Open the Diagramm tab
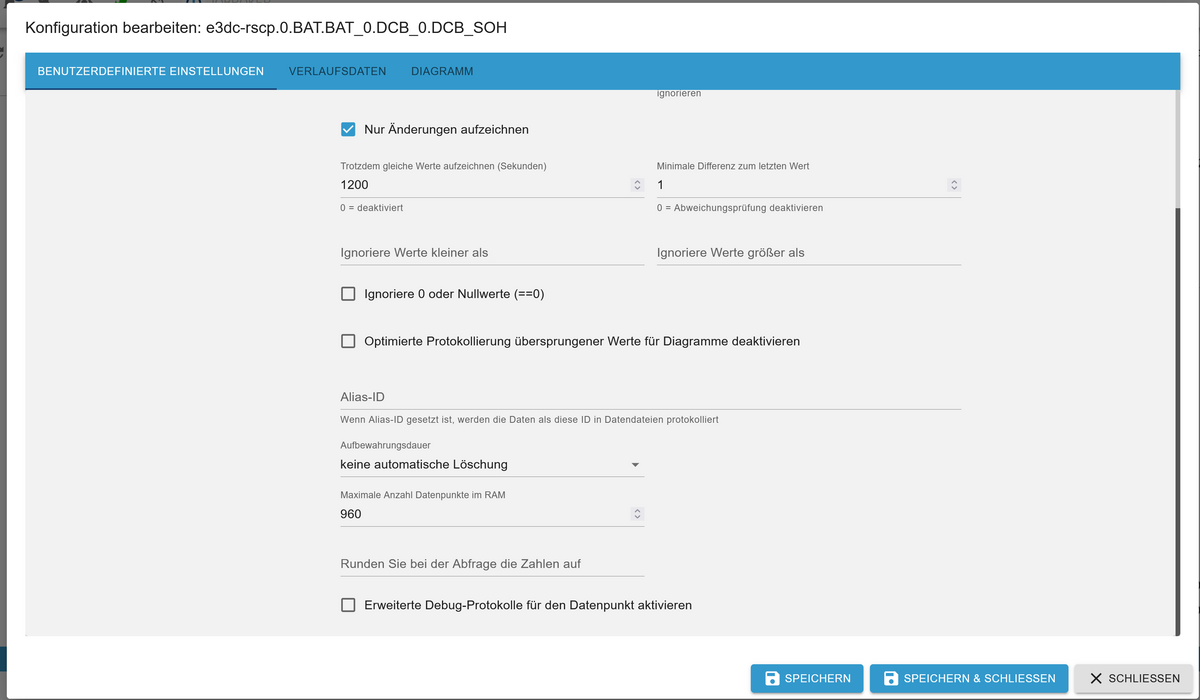The image size is (1200, 700). 442,72
